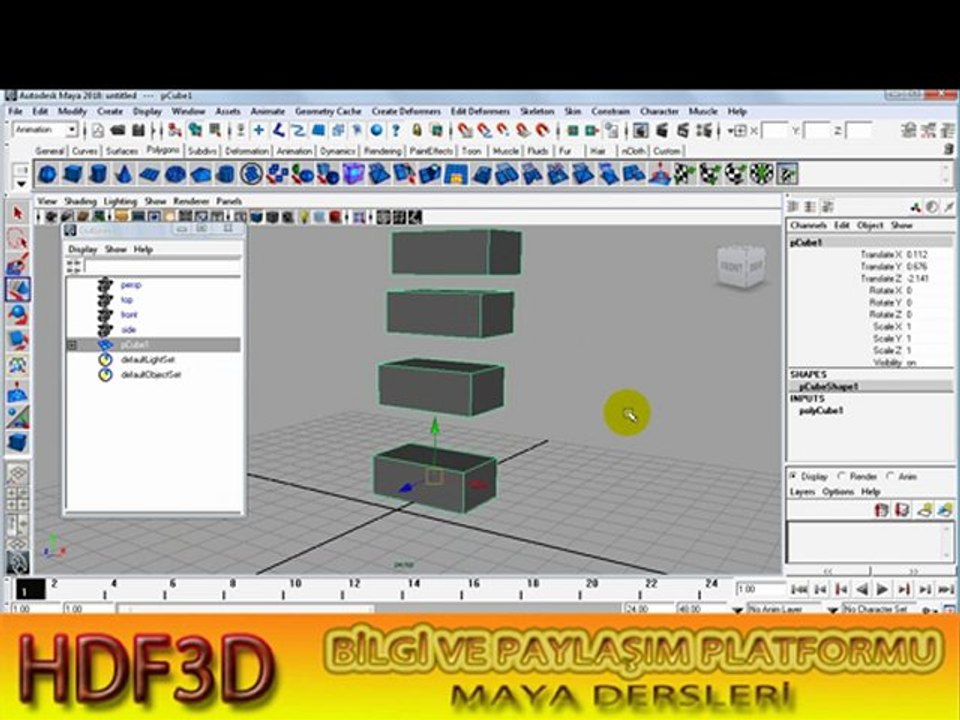Select the persp camera in Outliner
The image size is (960, 720).
tap(131, 285)
